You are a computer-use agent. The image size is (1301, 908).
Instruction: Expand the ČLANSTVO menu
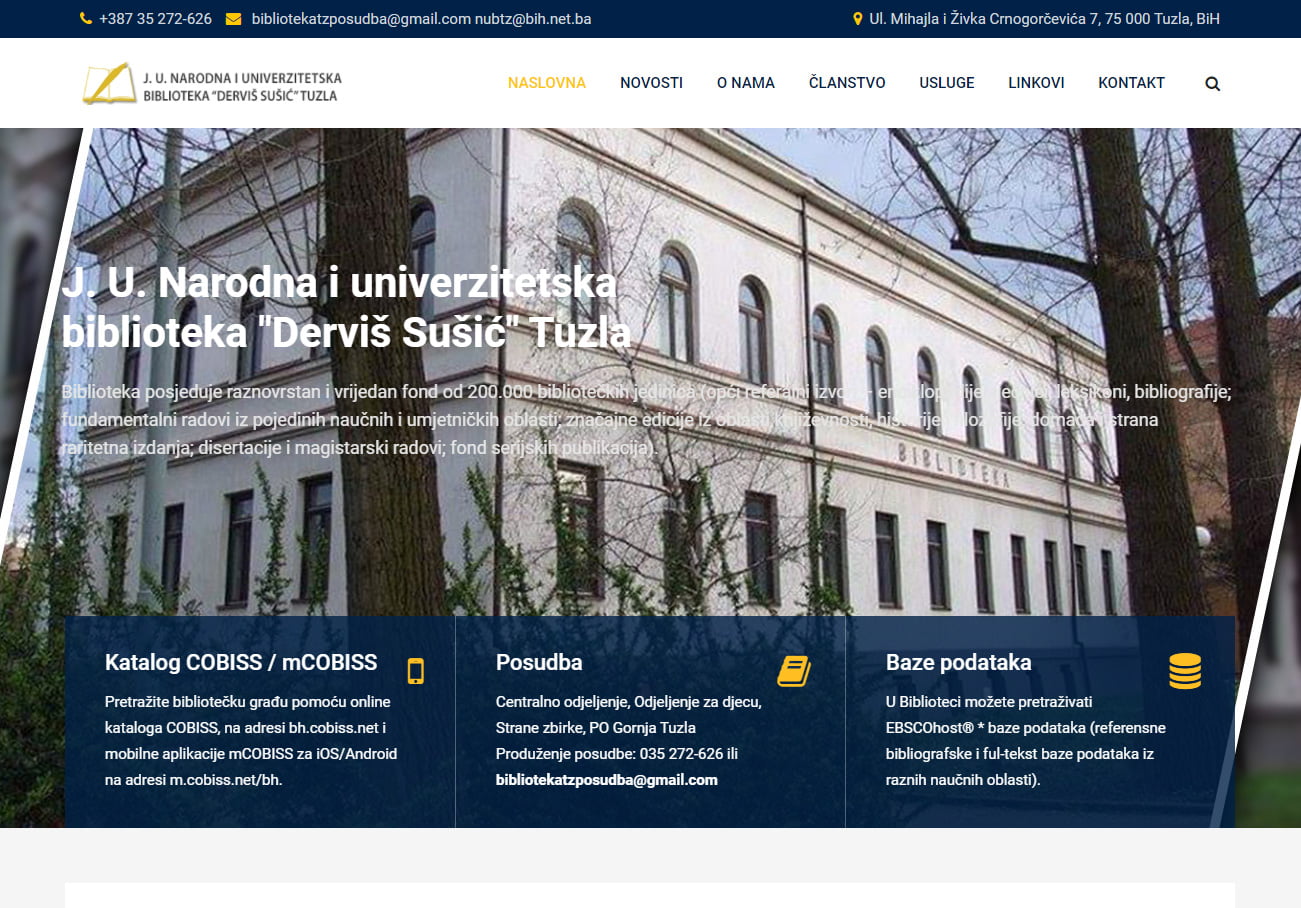[x=847, y=83]
